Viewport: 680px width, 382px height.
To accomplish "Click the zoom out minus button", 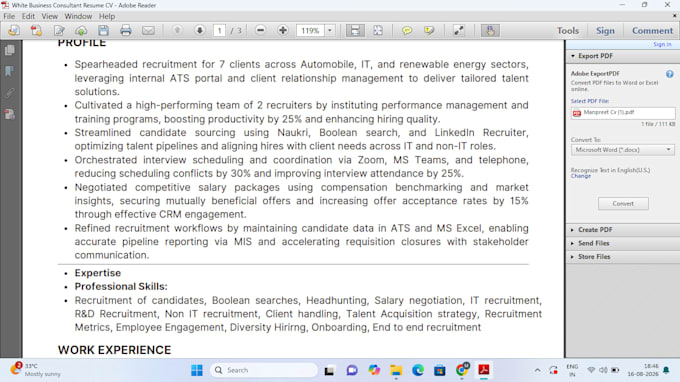I will tap(260, 30).
